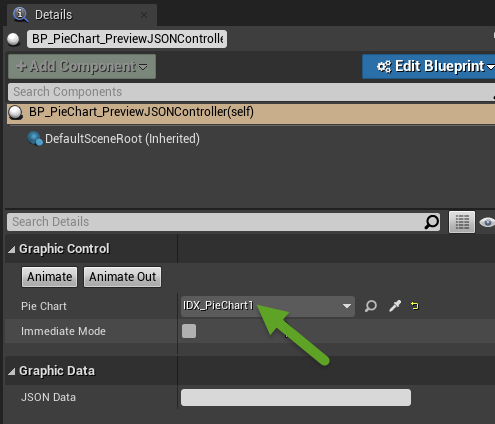Click the Animate button
495x424 pixels.
click(x=49, y=277)
